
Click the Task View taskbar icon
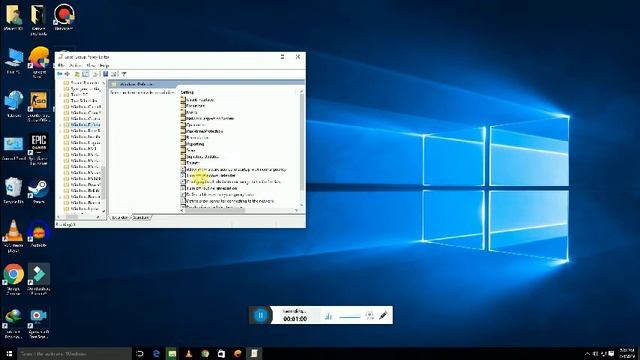pos(140,353)
